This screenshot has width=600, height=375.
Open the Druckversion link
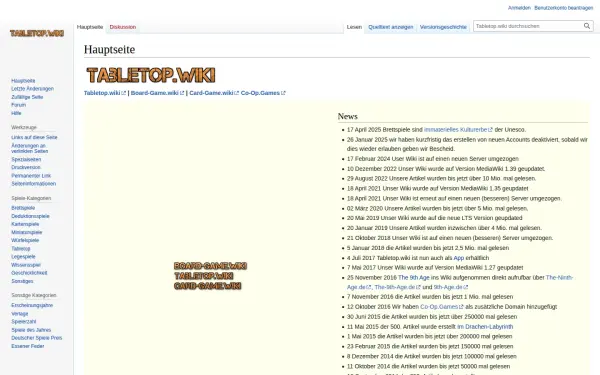pos(26,168)
